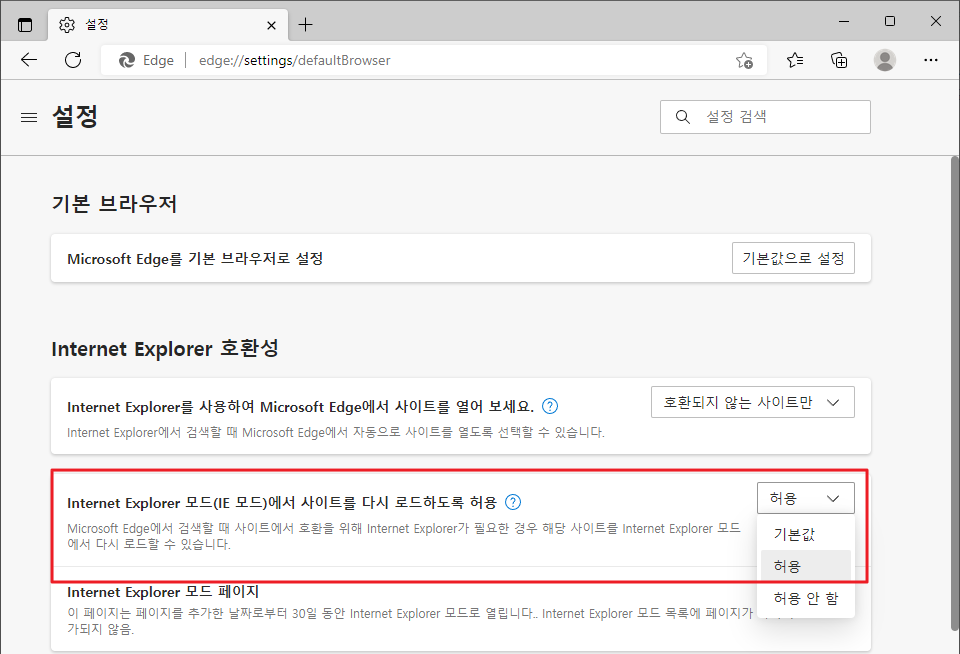Show help for opening sites with Internet Explorer
960x654 pixels.
(x=550, y=406)
